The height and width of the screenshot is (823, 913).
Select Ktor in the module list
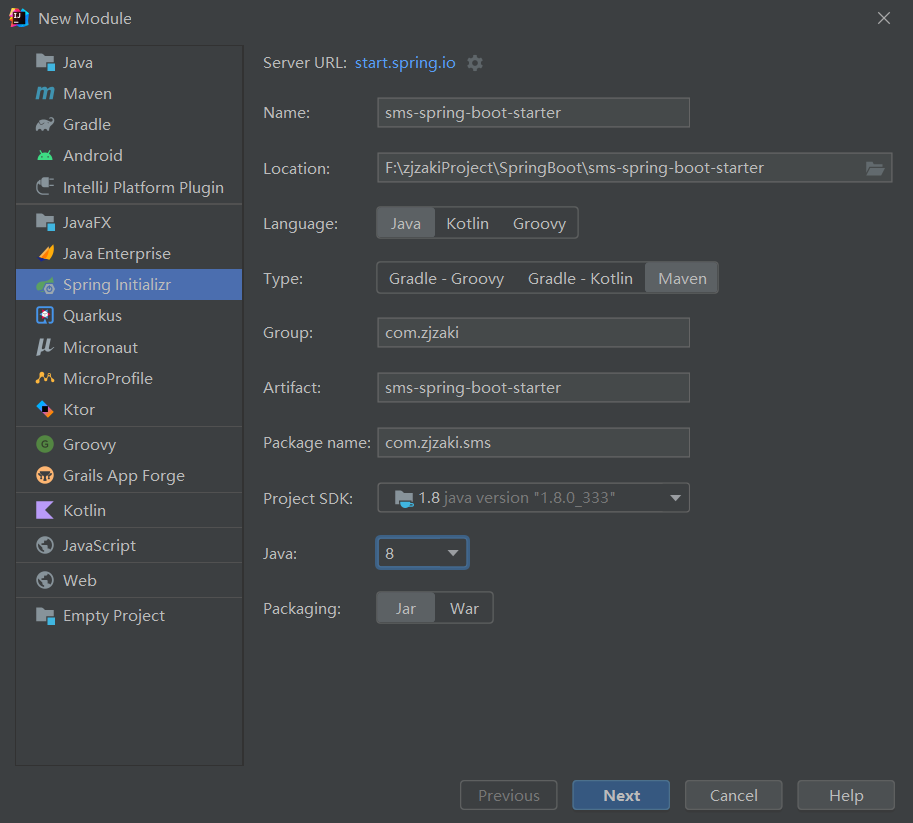pyautogui.click(x=129, y=409)
